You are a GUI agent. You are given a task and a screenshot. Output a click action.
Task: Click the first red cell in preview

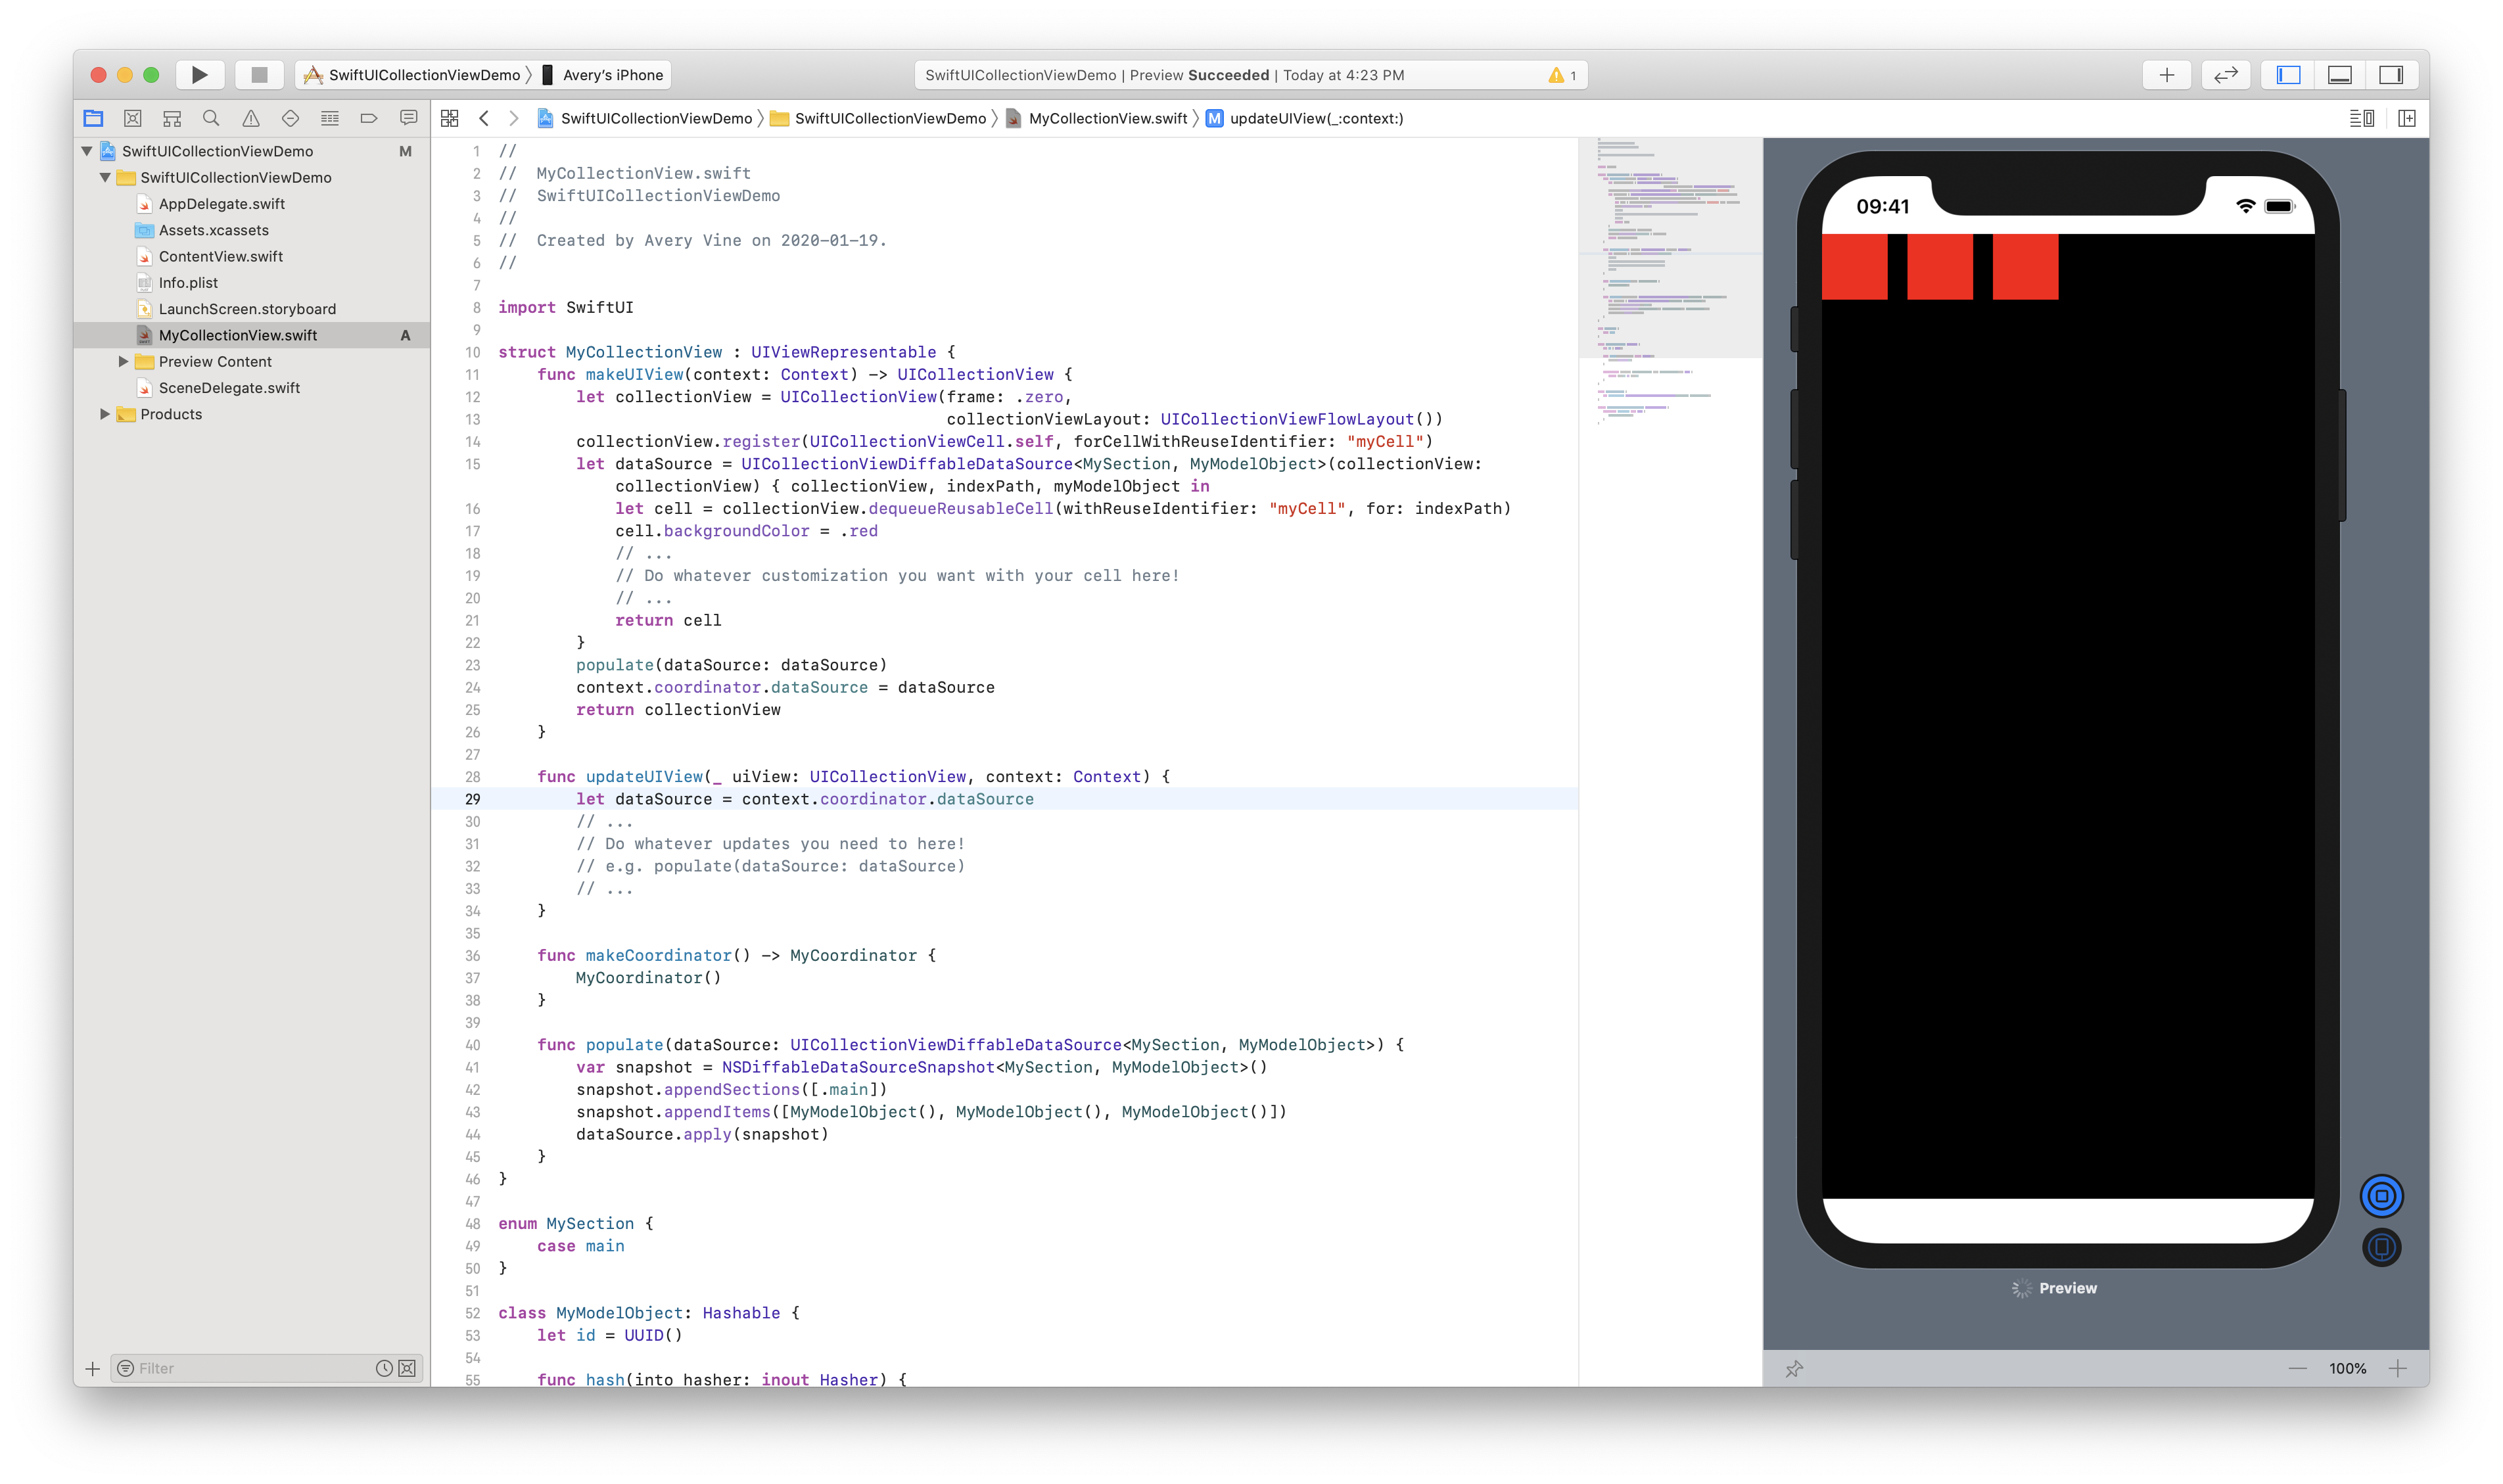(1854, 266)
